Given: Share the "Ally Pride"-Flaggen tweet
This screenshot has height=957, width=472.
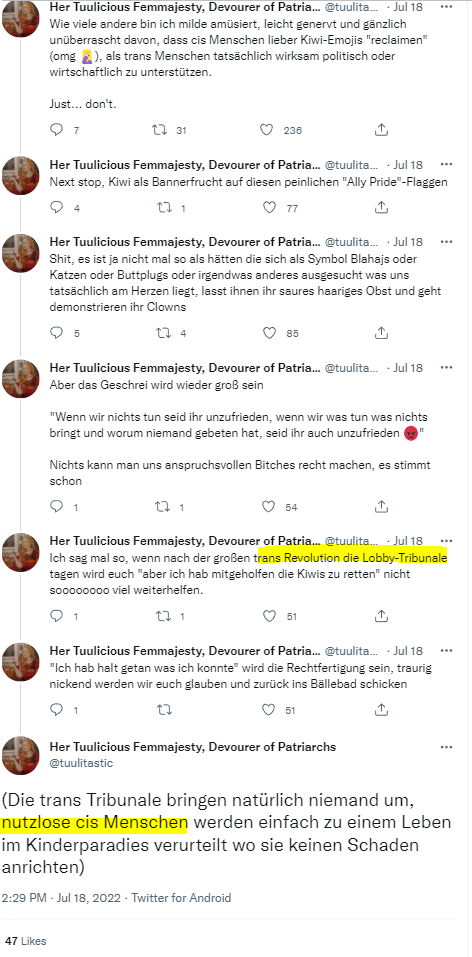Looking at the screenshot, I should [x=381, y=208].
